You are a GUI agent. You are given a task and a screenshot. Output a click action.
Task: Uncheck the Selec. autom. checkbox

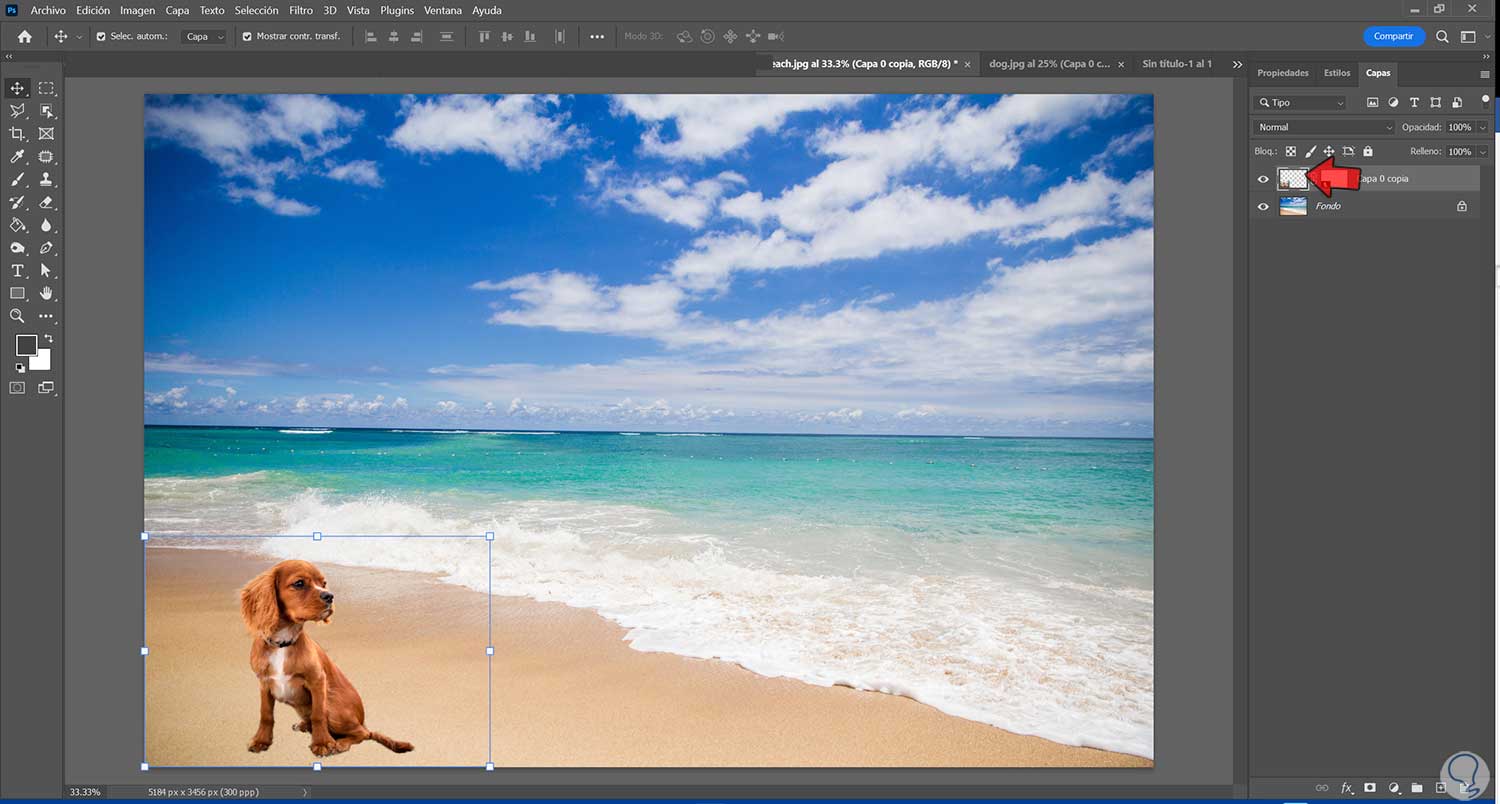pos(101,37)
